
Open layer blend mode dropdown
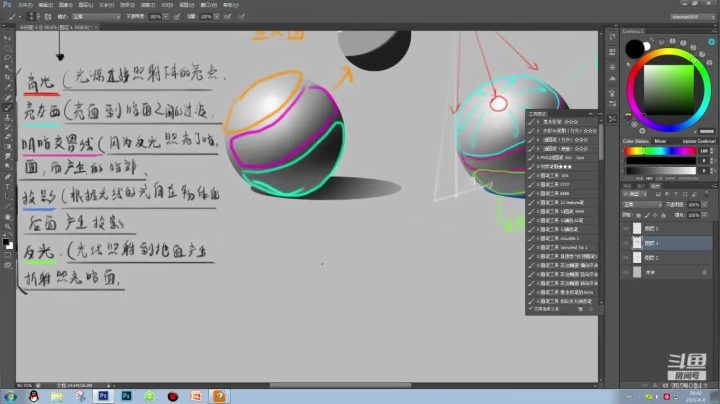pos(642,204)
